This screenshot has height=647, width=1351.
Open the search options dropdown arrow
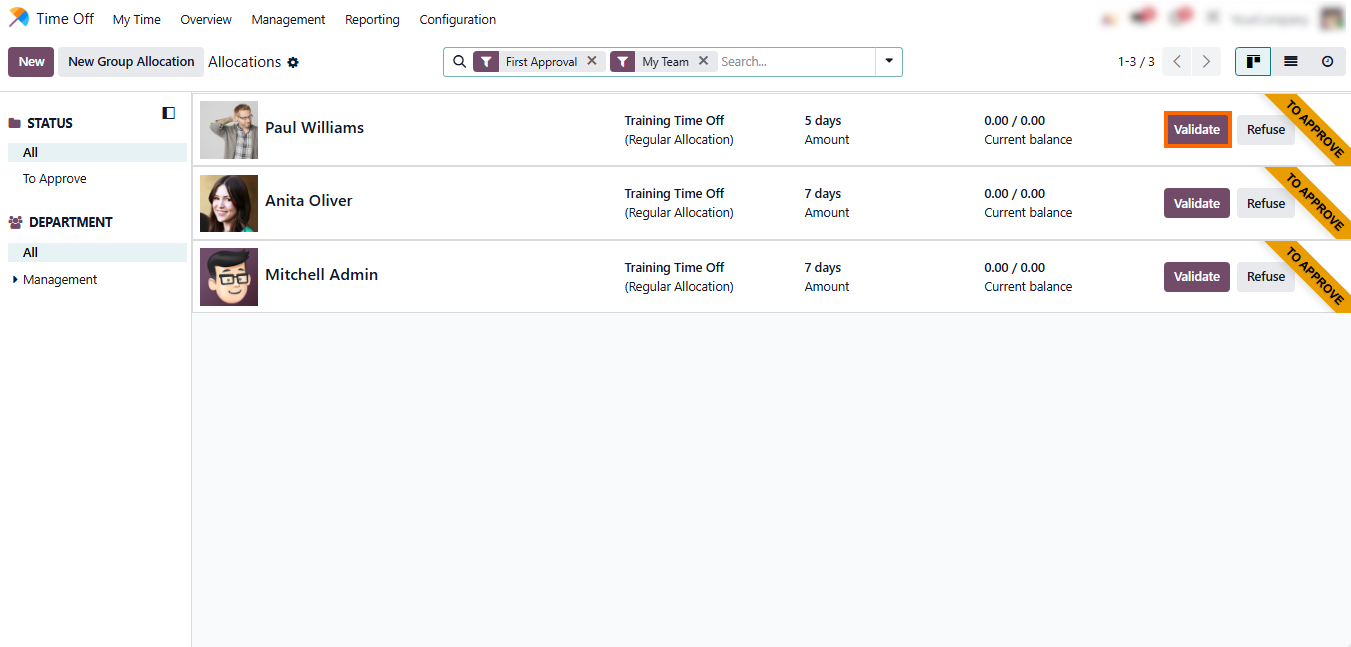[x=888, y=62]
